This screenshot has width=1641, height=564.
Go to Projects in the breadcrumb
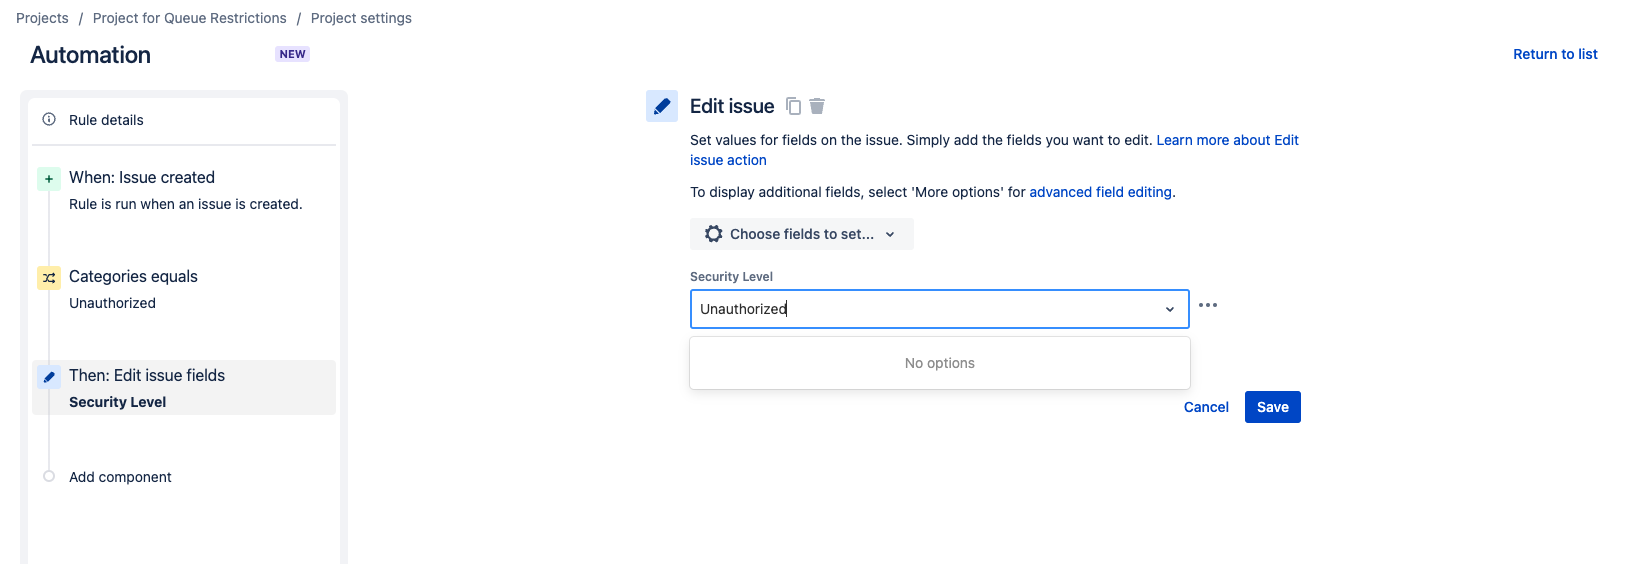pyautogui.click(x=42, y=18)
